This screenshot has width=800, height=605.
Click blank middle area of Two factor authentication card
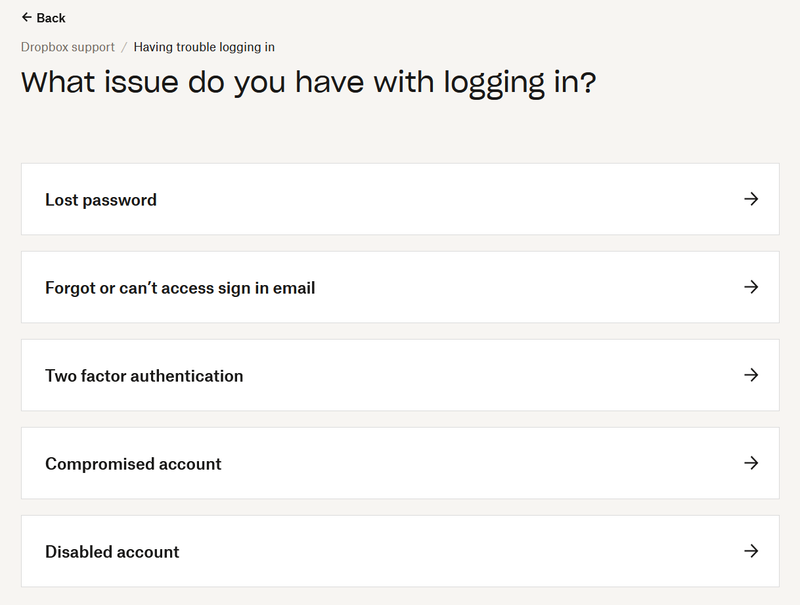click(x=480, y=376)
